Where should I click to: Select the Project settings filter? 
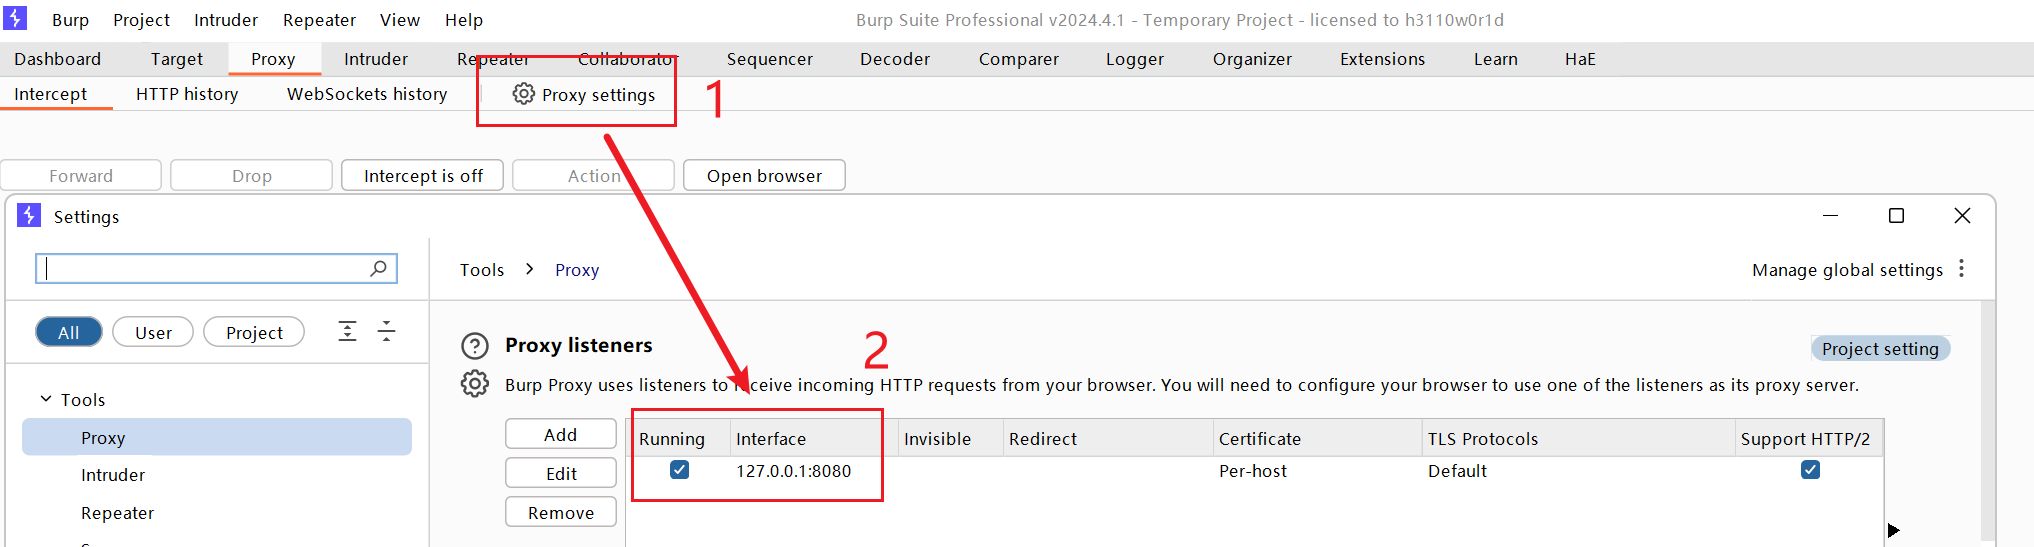point(254,332)
